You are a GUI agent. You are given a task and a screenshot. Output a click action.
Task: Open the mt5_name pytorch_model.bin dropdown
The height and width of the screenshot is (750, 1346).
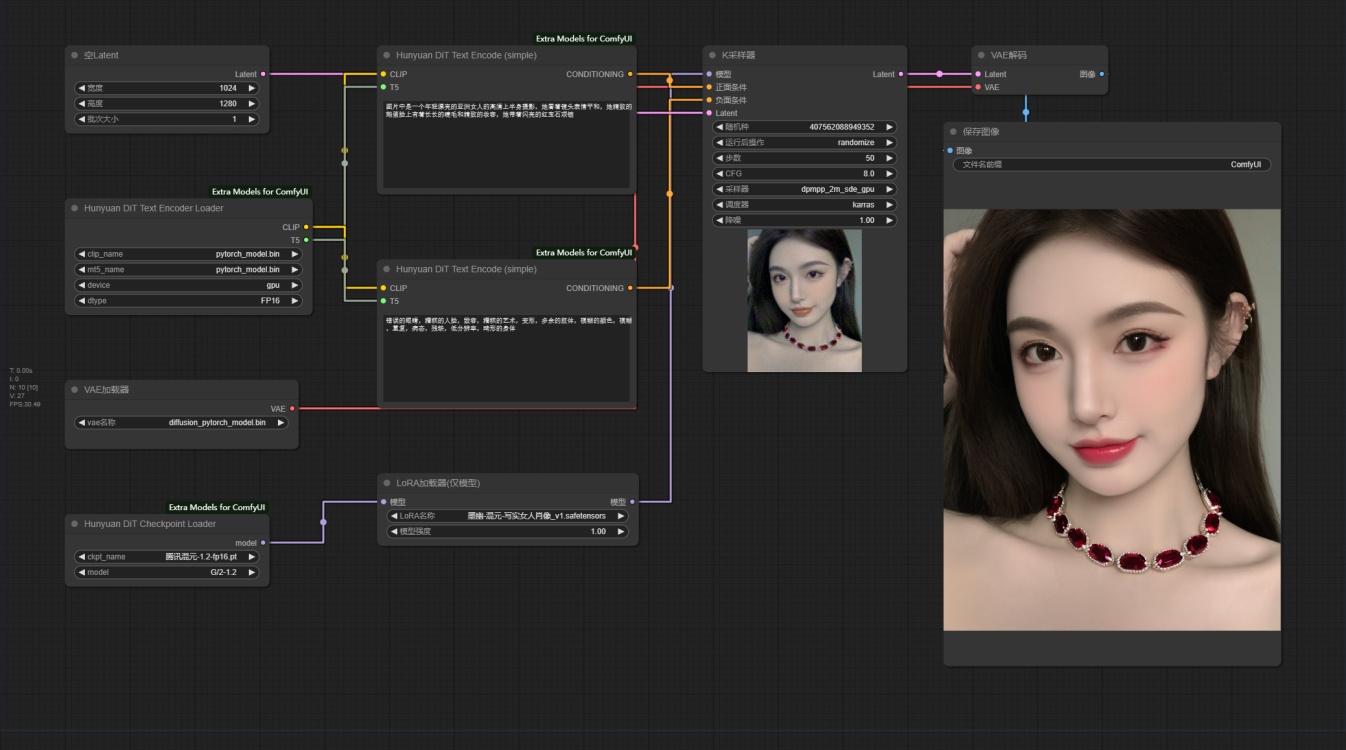188,269
